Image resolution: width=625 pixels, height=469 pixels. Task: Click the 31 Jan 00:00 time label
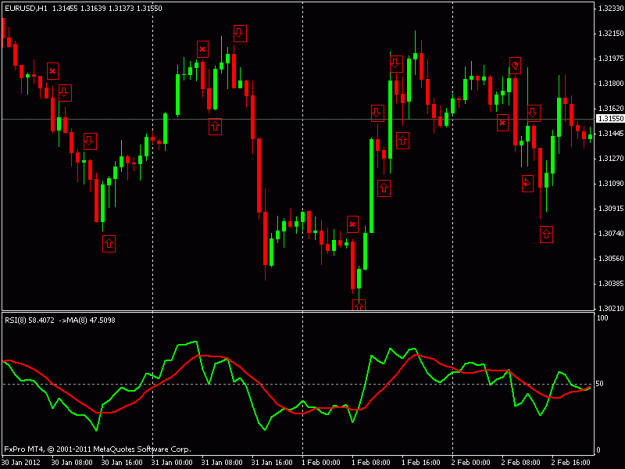(172, 462)
